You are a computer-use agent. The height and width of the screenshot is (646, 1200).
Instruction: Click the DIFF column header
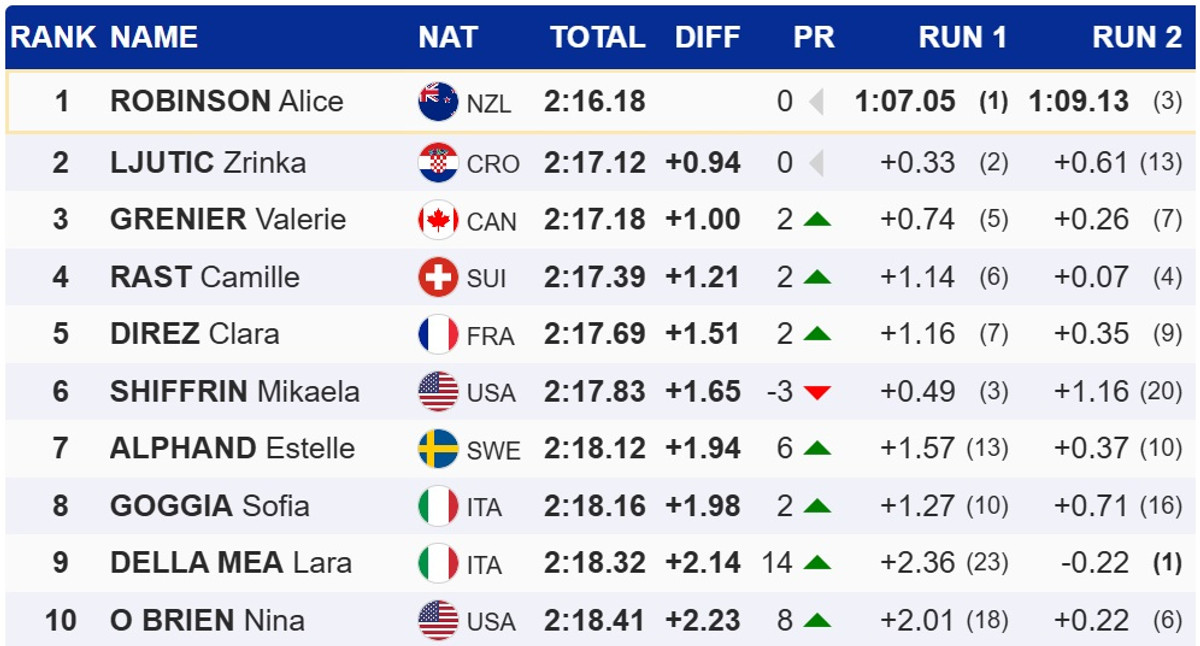coord(707,38)
